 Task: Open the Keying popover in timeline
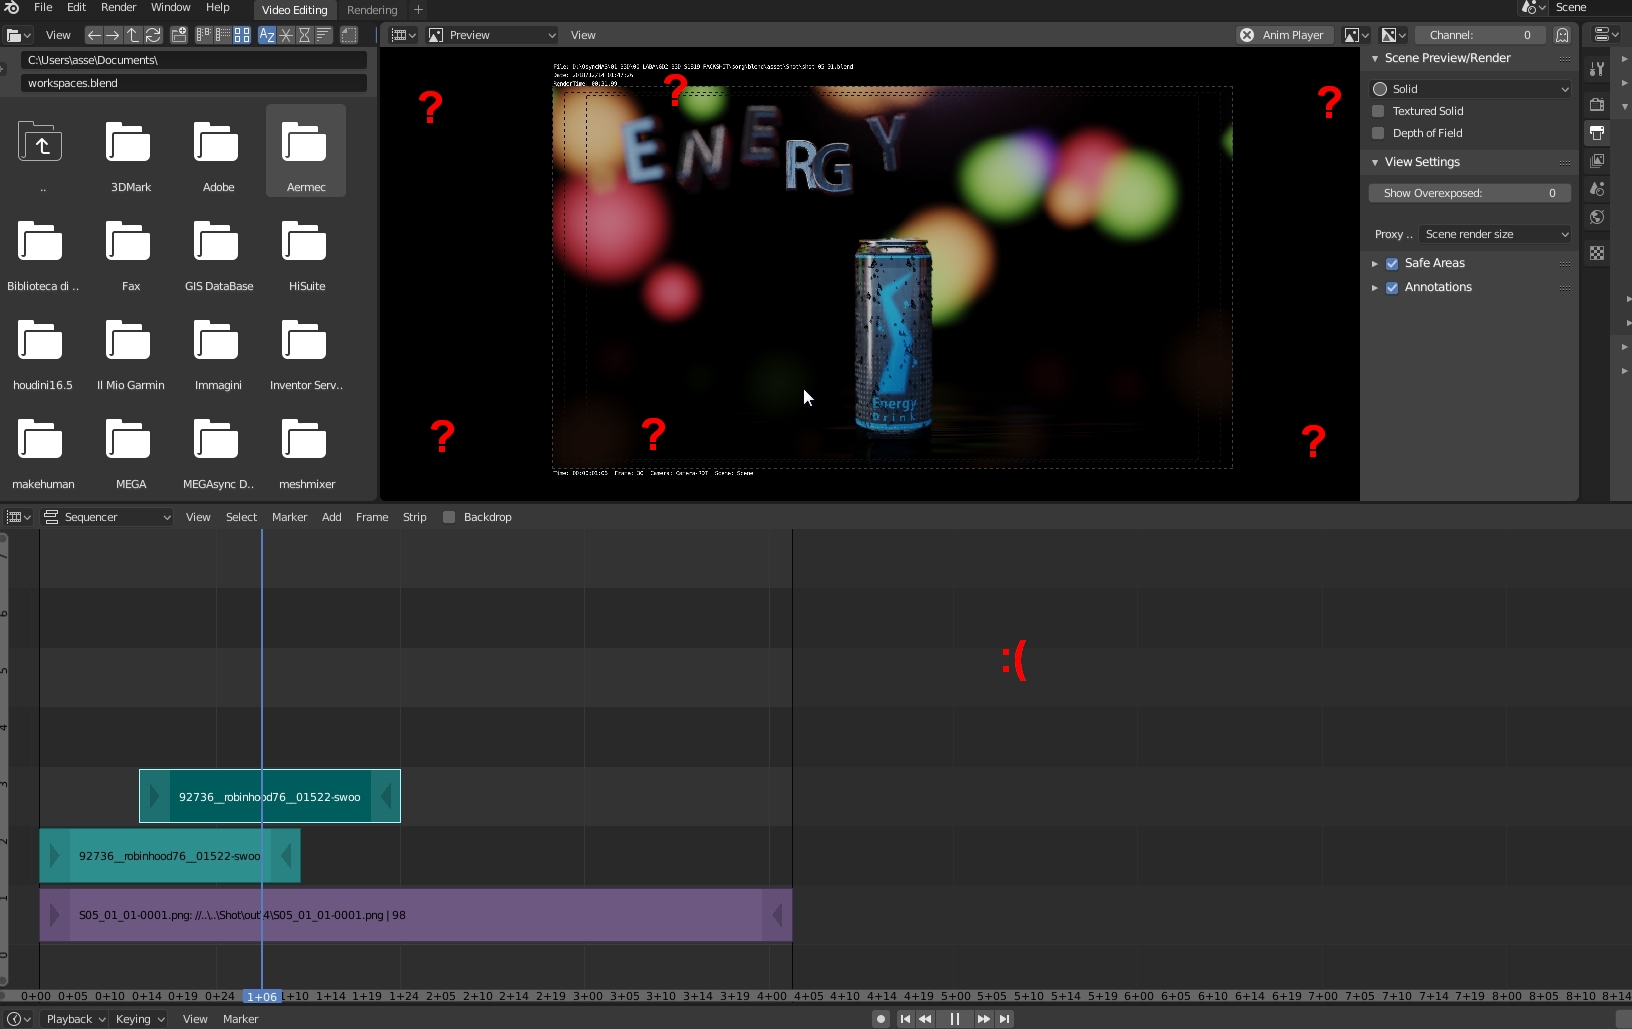(140, 1019)
